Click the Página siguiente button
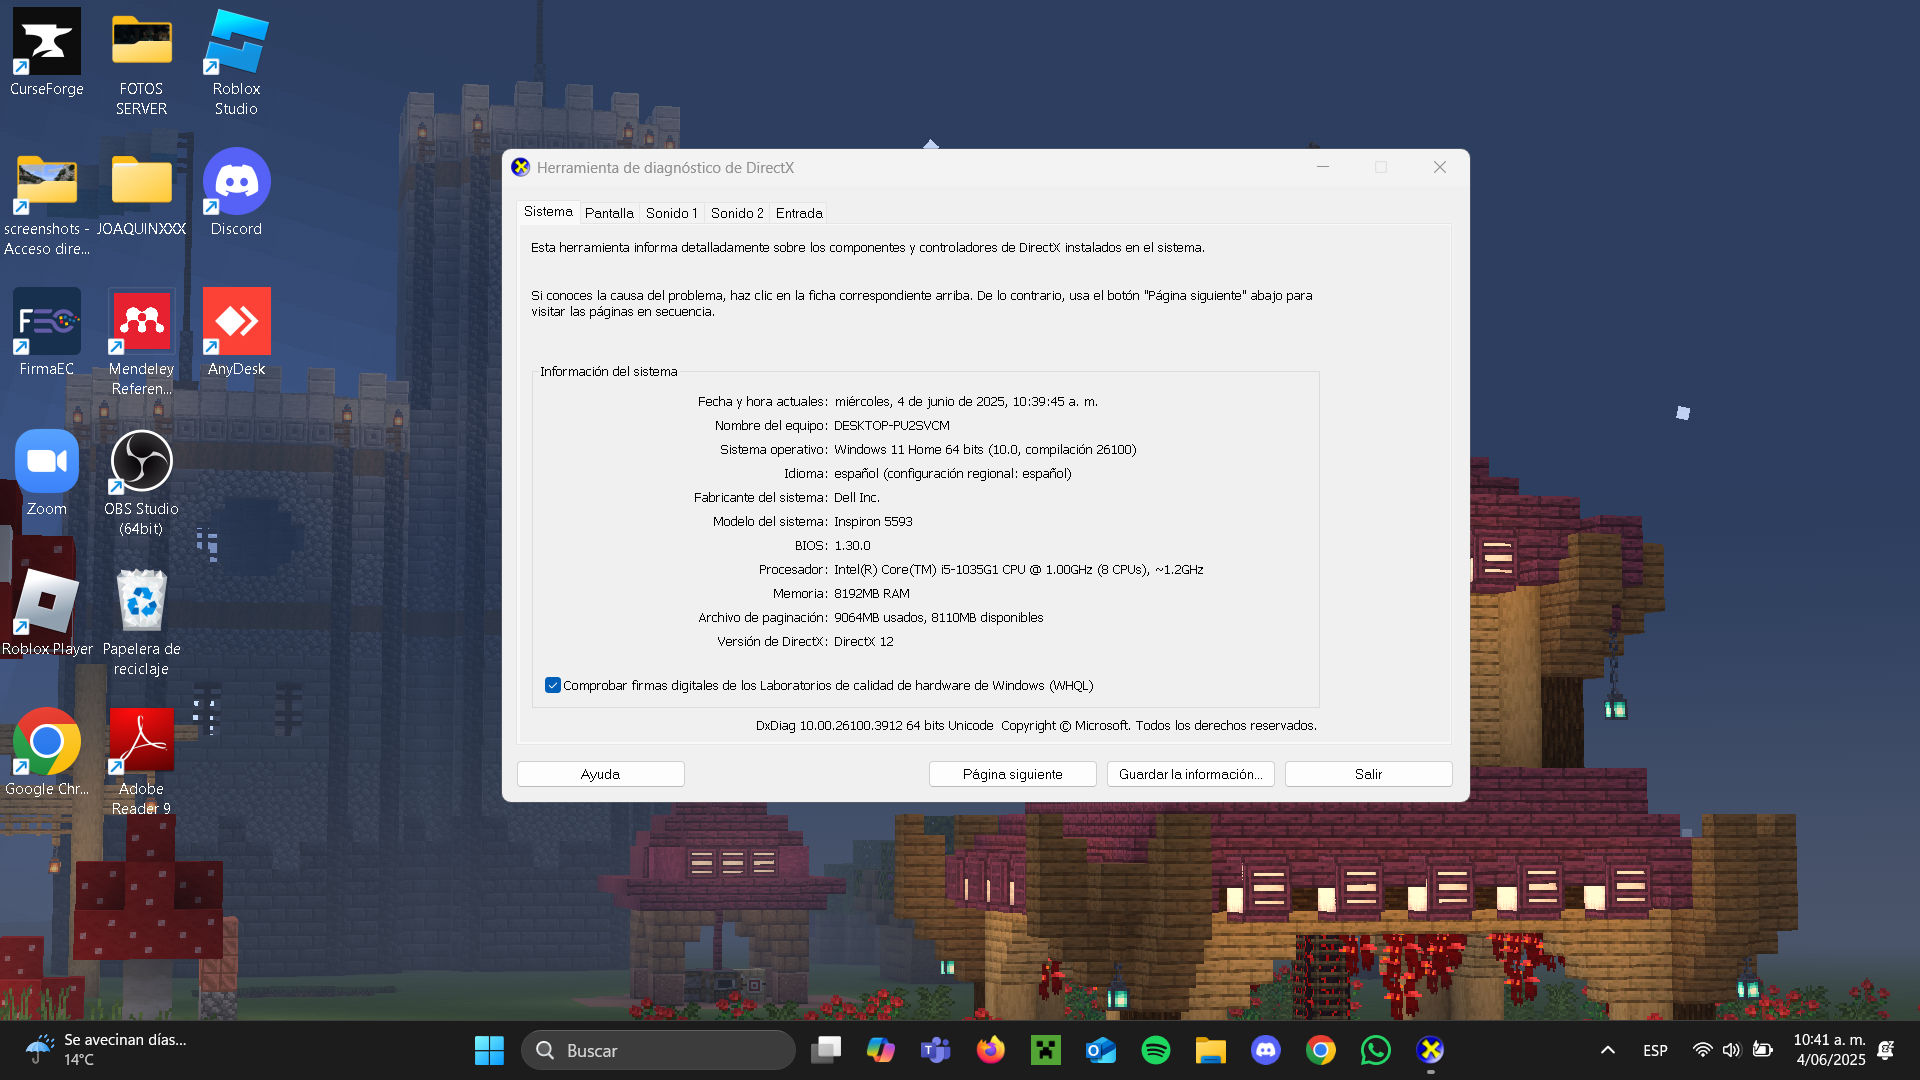The image size is (1920, 1080). pos(1012,774)
